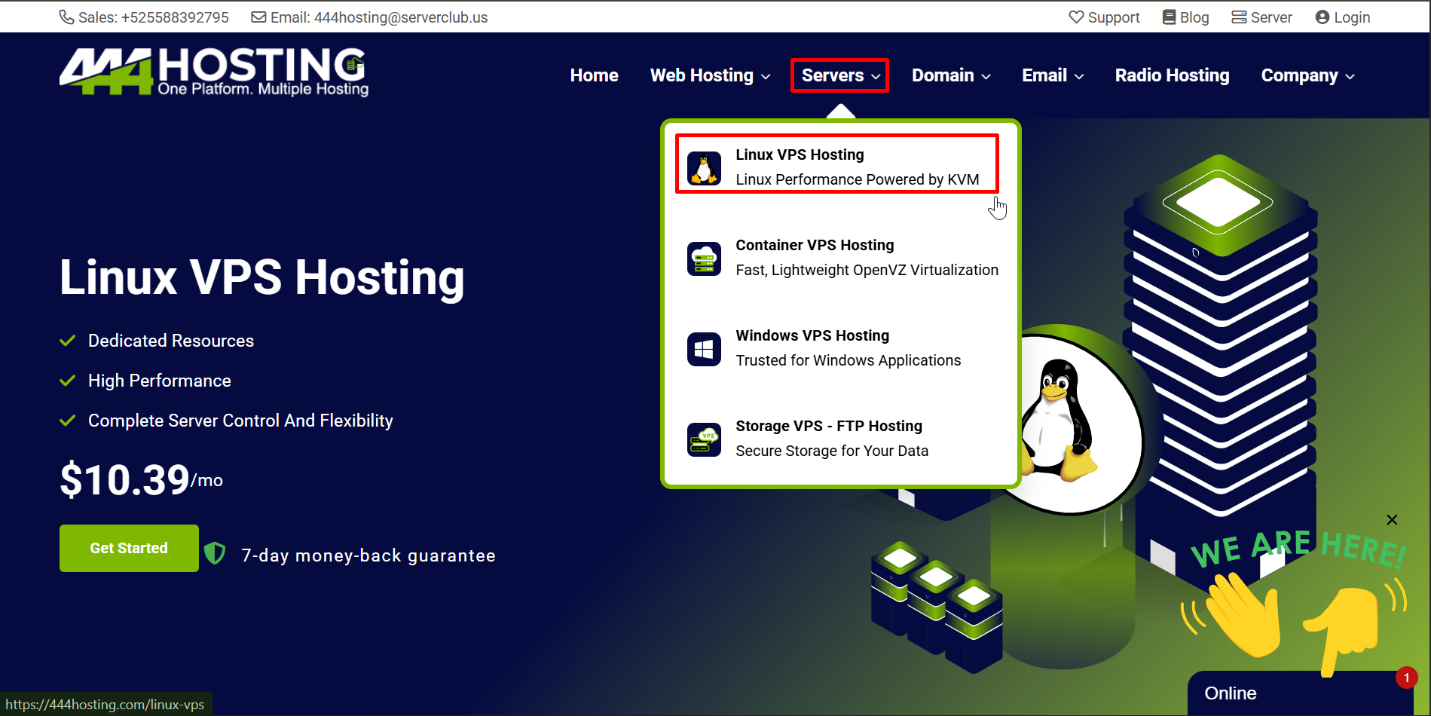Open the Email dropdown menu

tap(1052, 76)
